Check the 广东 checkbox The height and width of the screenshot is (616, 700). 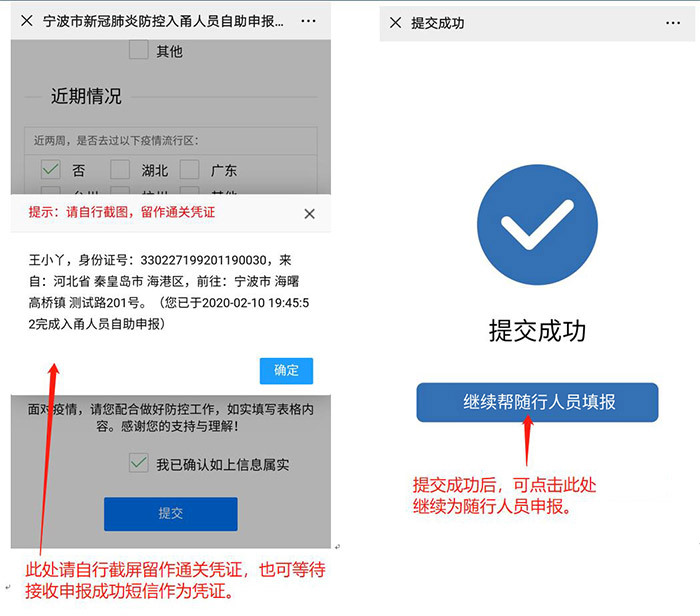pos(189,170)
